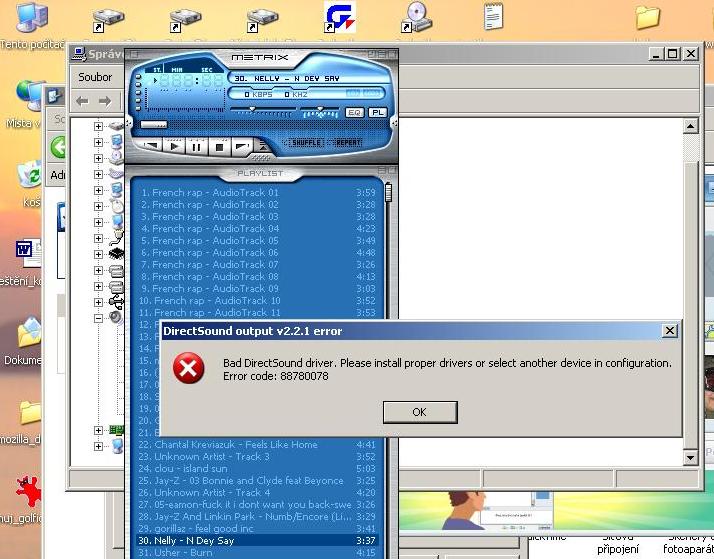Expand the green network card node
The image size is (714, 559).
pyautogui.click(x=98, y=430)
